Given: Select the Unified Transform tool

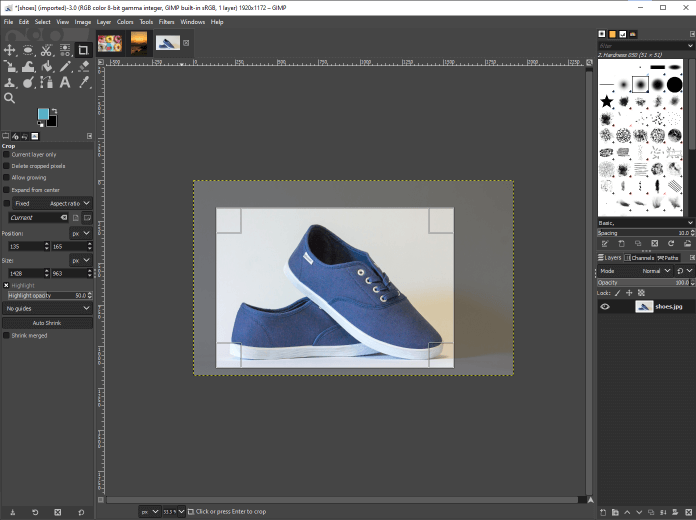Looking at the screenshot, I should (9, 67).
